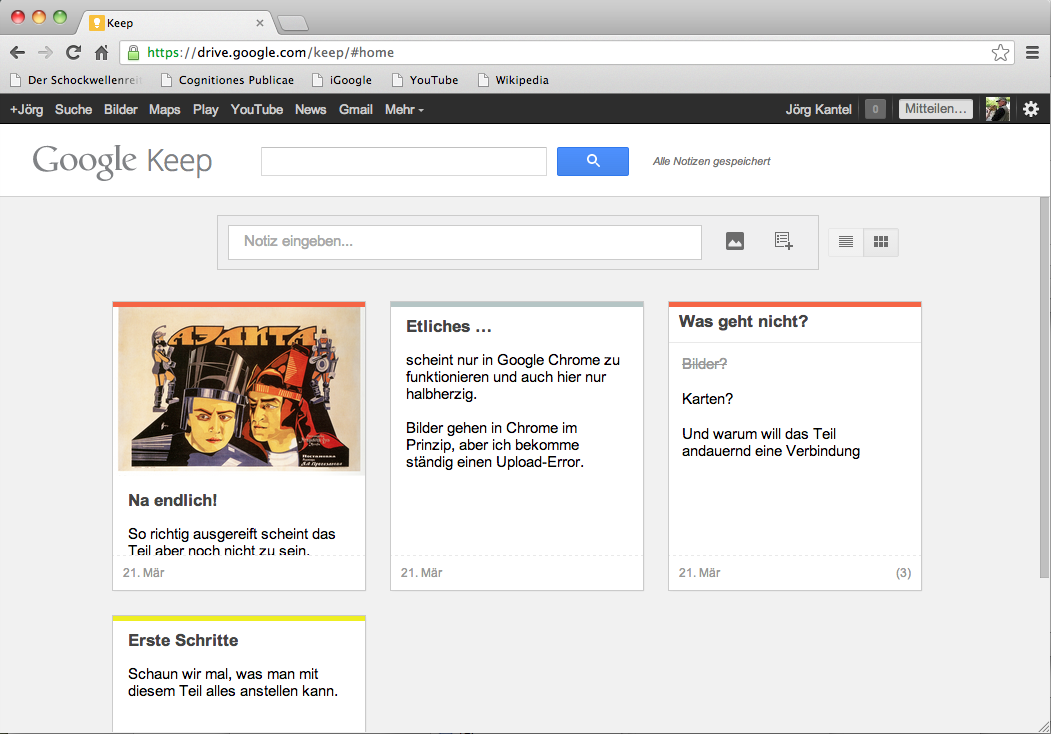
Task: Reload the page with the refresh icon
Action: point(73,52)
